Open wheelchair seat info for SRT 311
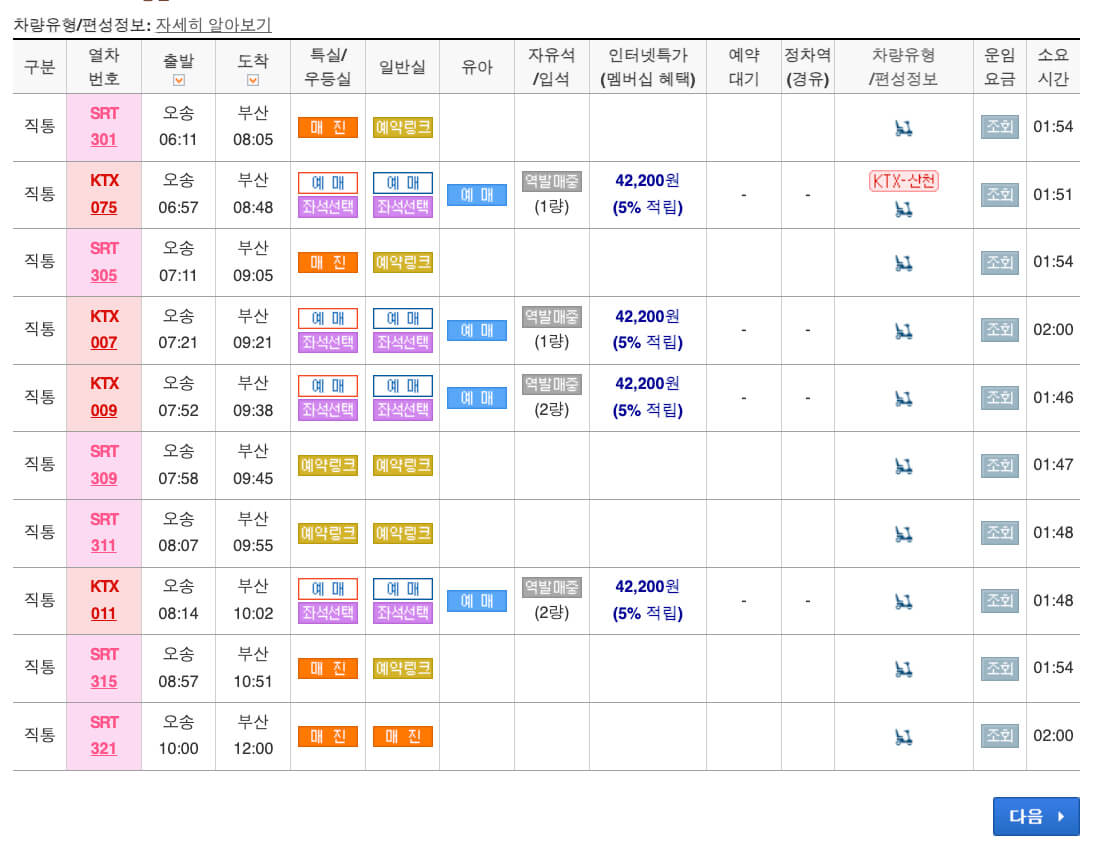1113x851 pixels. tap(903, 534)
